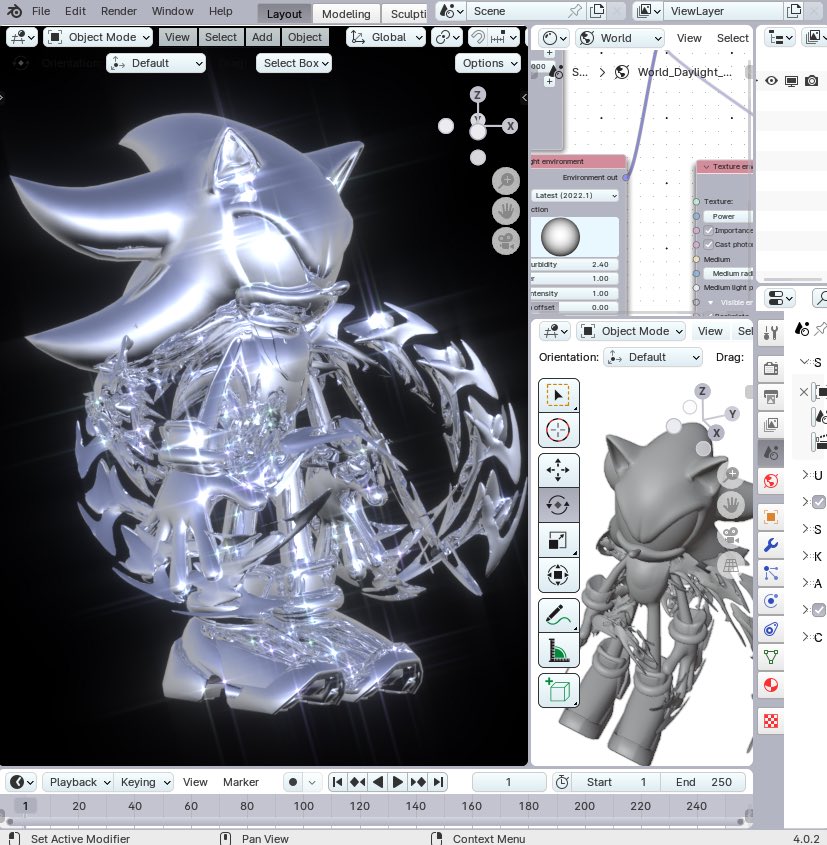Select the Measure tool
The width and height of the screenshot is (827, 845).
pos(559,649)
